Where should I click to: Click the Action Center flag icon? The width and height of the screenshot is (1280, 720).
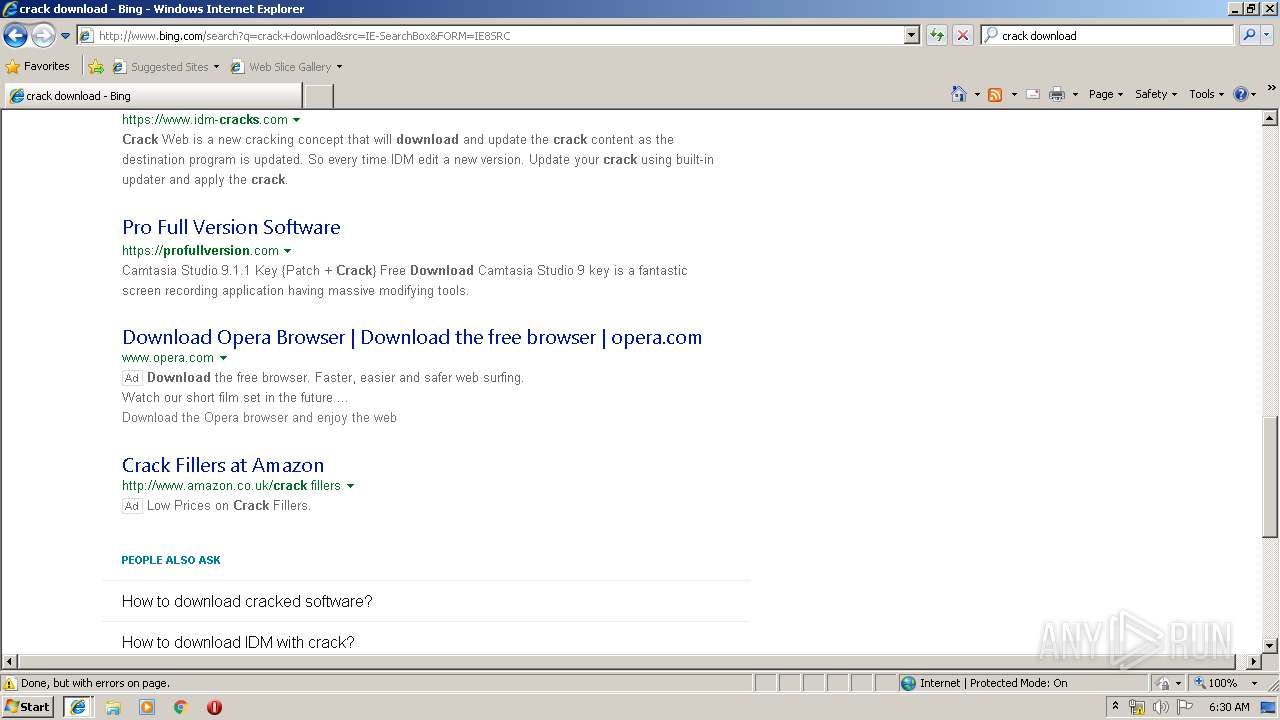point(1185,707)
